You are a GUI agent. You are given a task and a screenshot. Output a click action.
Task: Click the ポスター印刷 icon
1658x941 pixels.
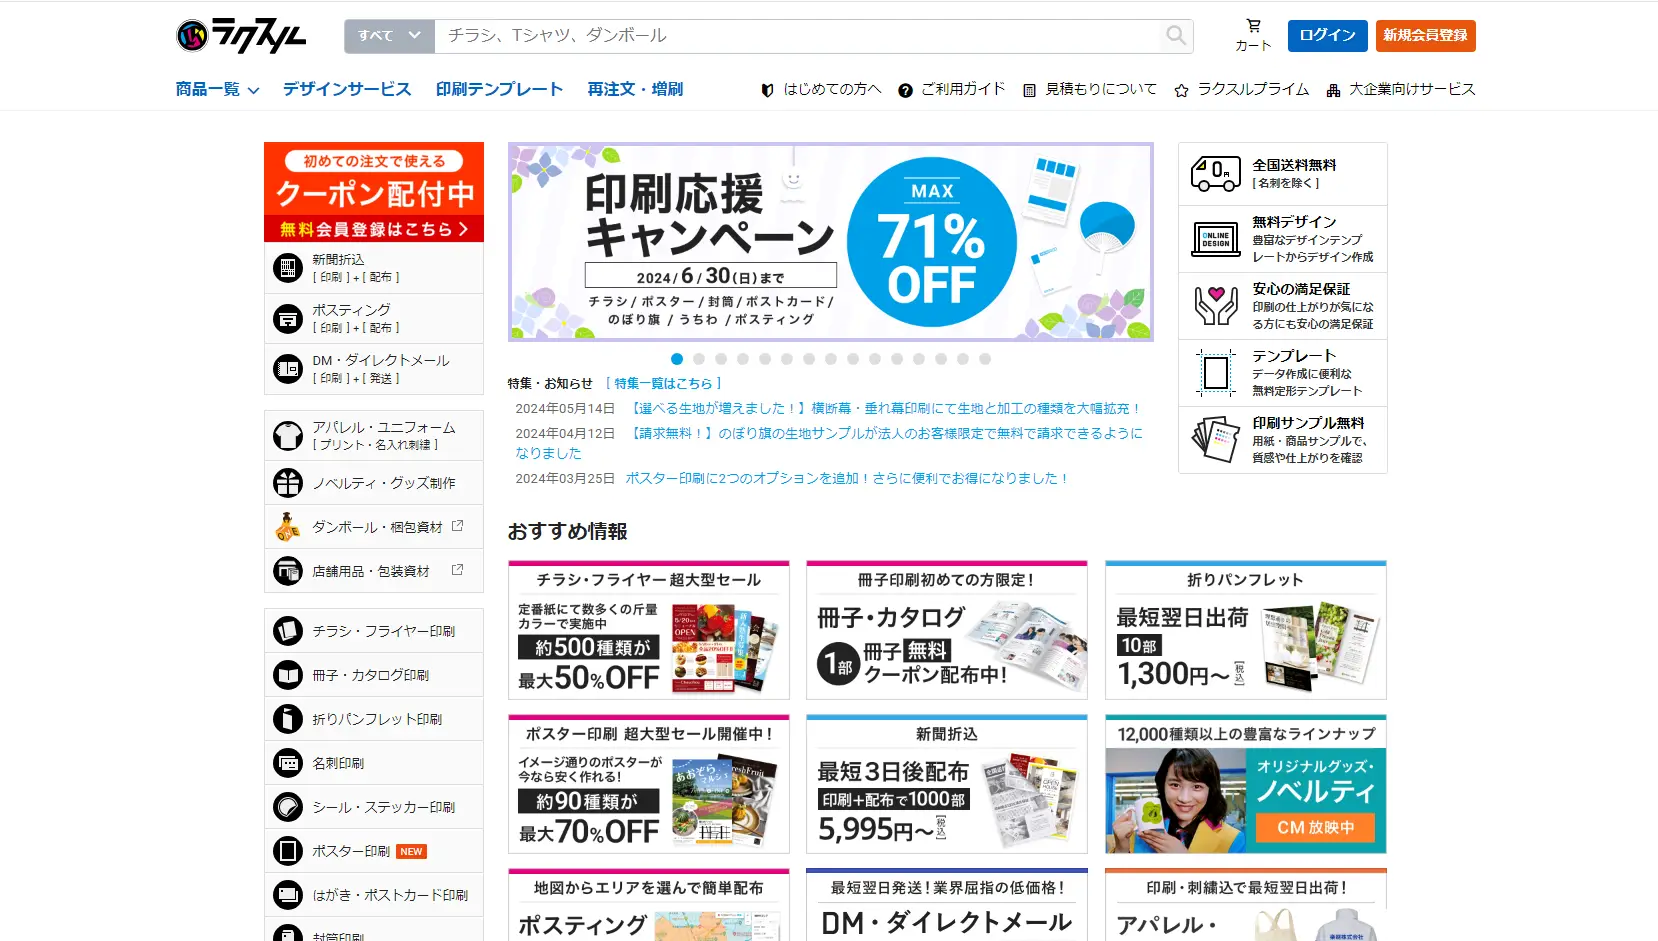(288, 851)
